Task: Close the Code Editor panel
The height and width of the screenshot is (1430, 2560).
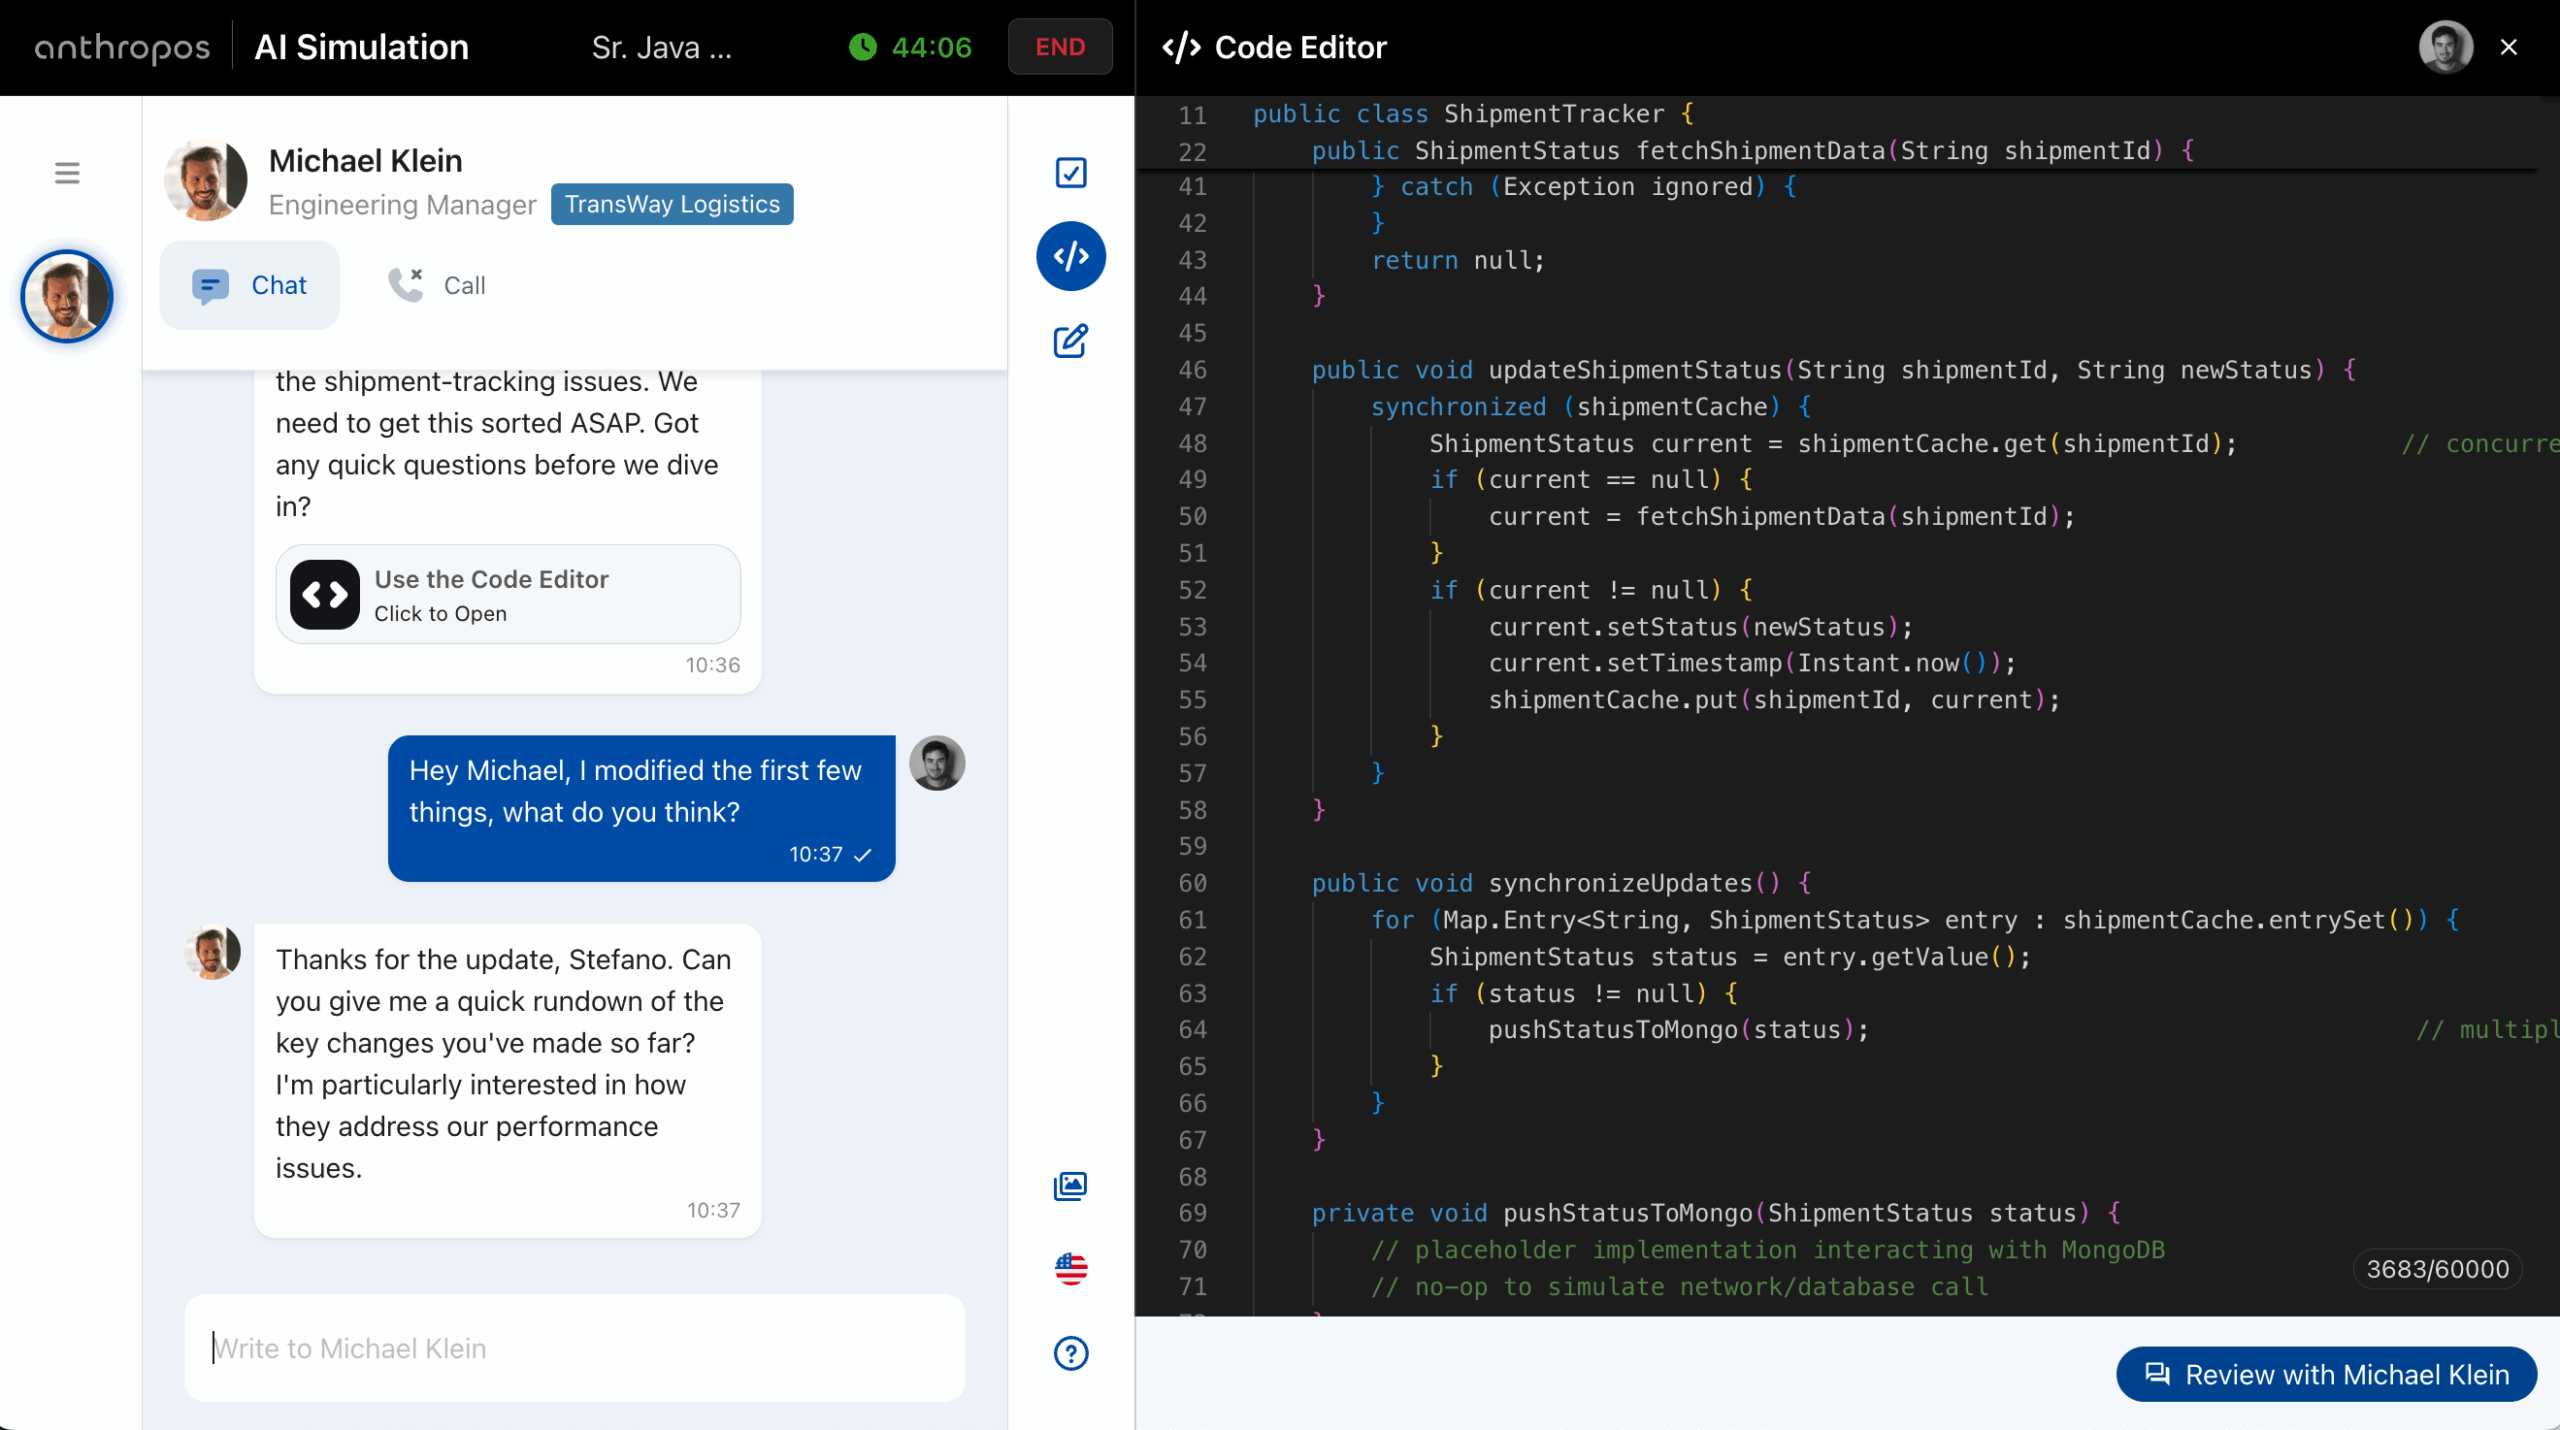Action: [x=2508, y=47]
